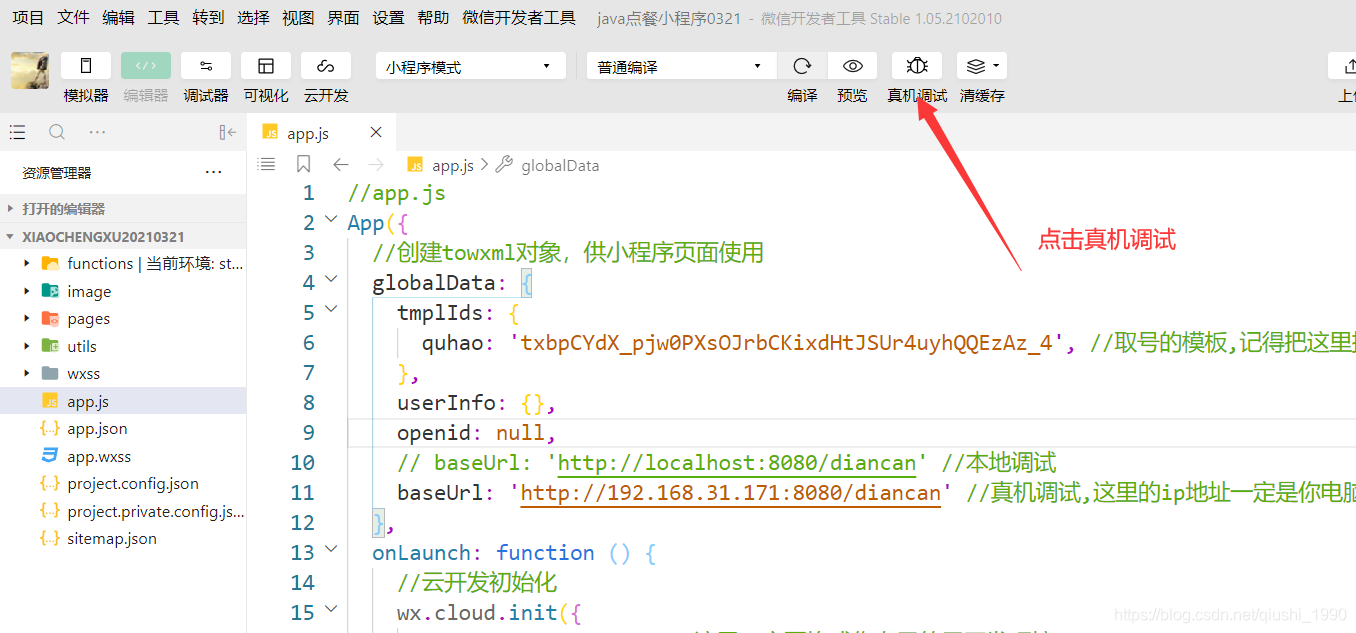Open the 可视化 visual layout button
Viewport: 1356px width, 633px height.
(x=266, y=66)
